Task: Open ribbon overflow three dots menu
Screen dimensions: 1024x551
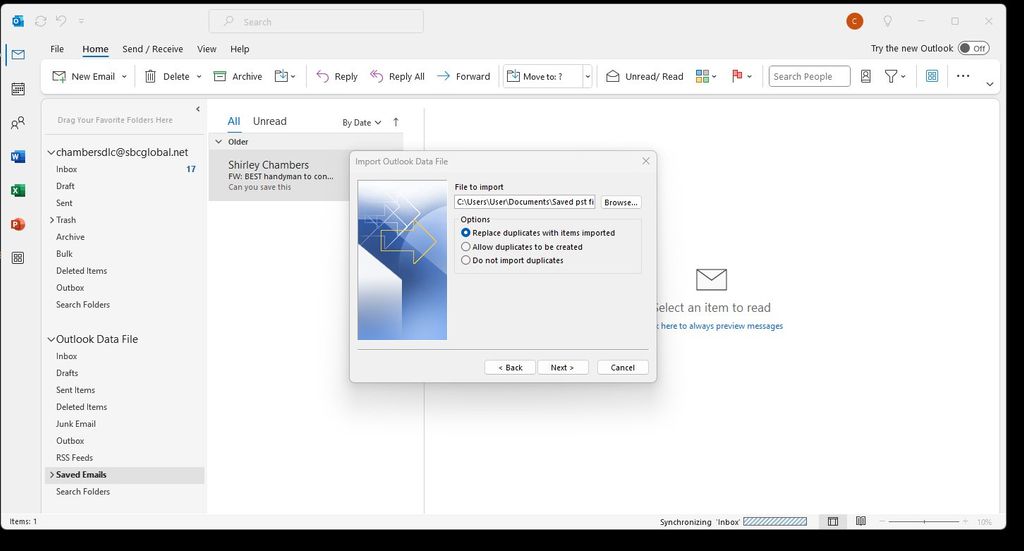Action: (x=963, y=76)
